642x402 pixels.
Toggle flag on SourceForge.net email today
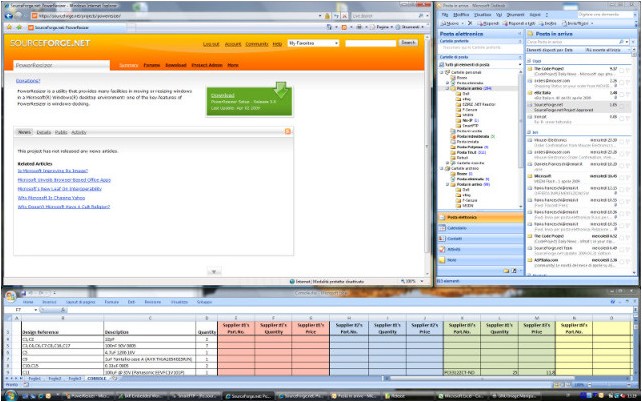coord(628,106)
